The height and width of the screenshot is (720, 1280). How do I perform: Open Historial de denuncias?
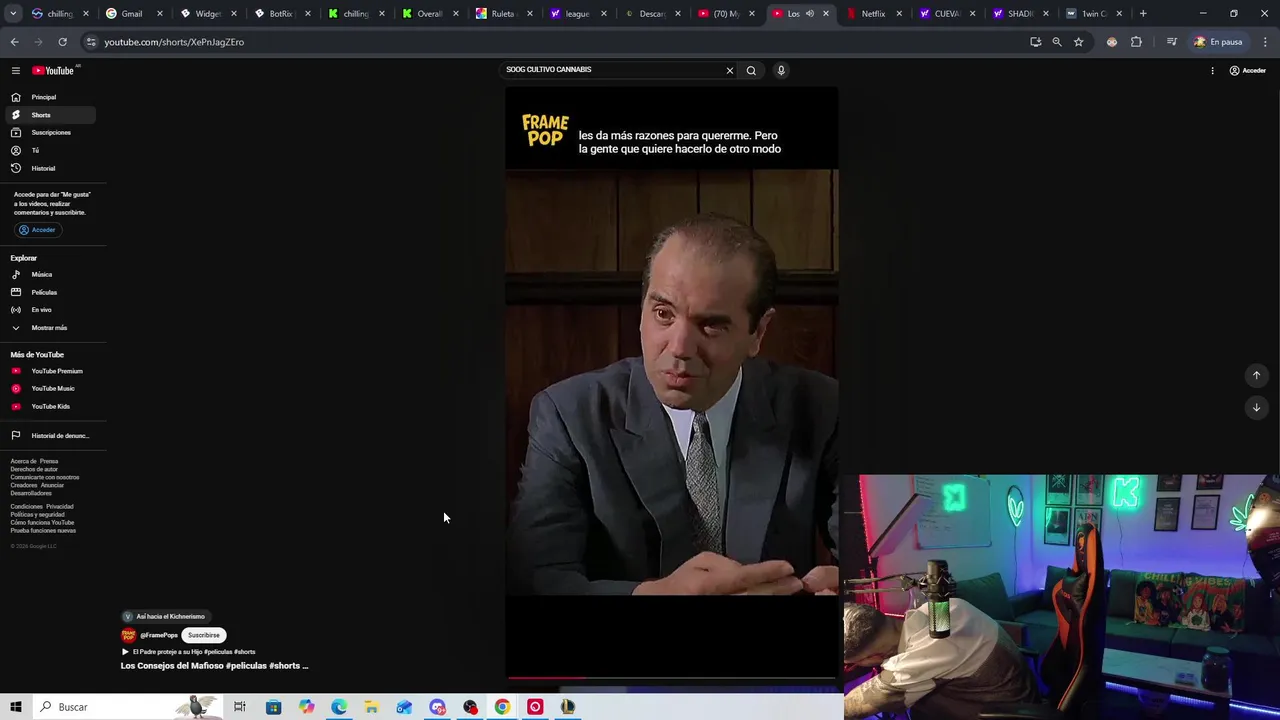tap(52, 435)
